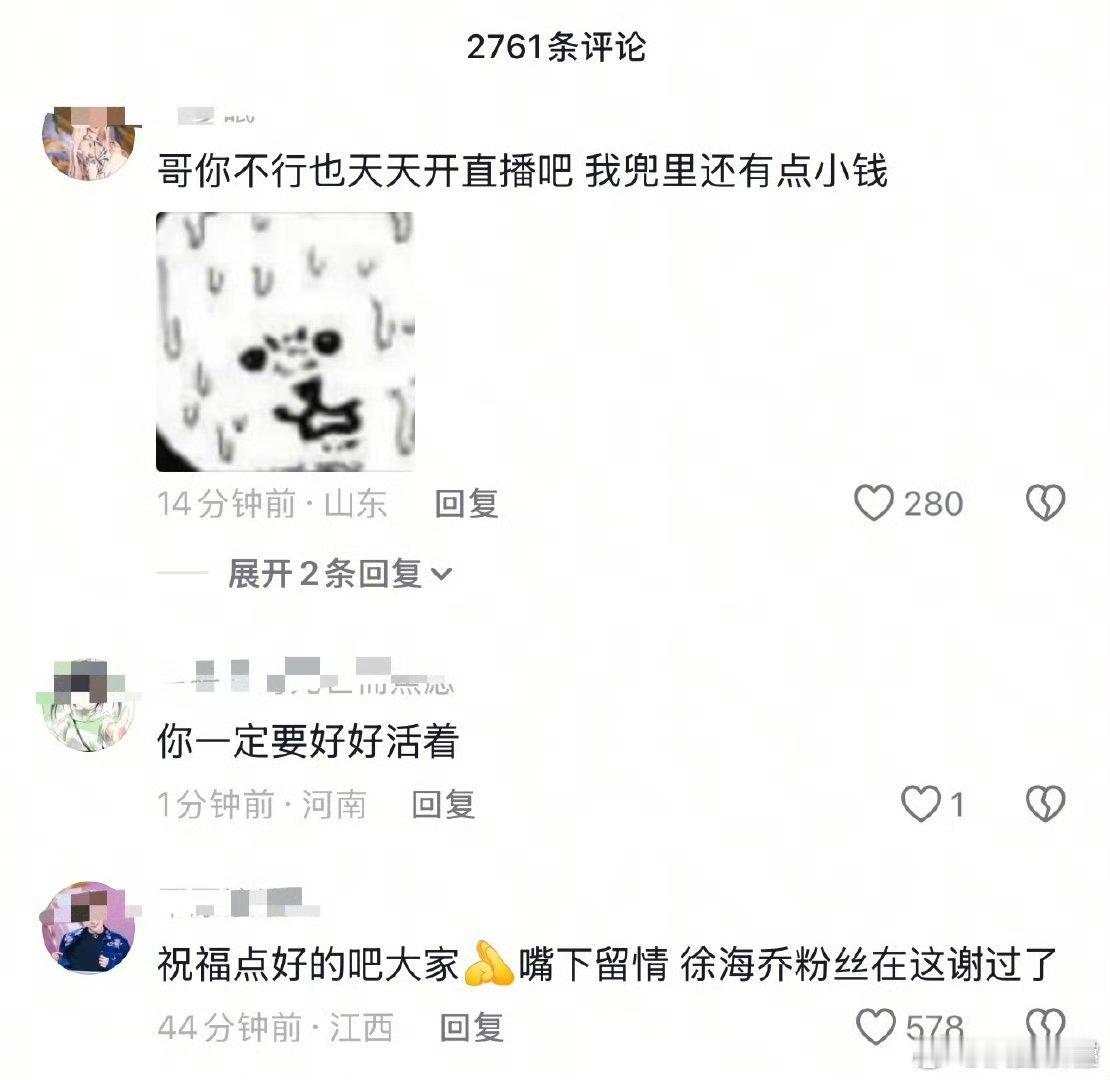Expand the 2 replies under first comment
The height and width of the screenshot is (1080, 1110).
340,573
